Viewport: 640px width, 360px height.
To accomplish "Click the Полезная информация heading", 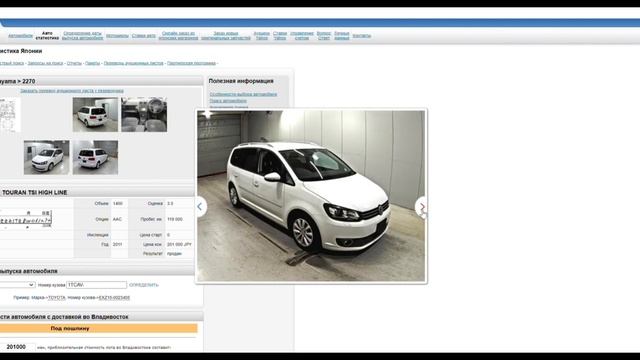I will [x=241, y=81].
